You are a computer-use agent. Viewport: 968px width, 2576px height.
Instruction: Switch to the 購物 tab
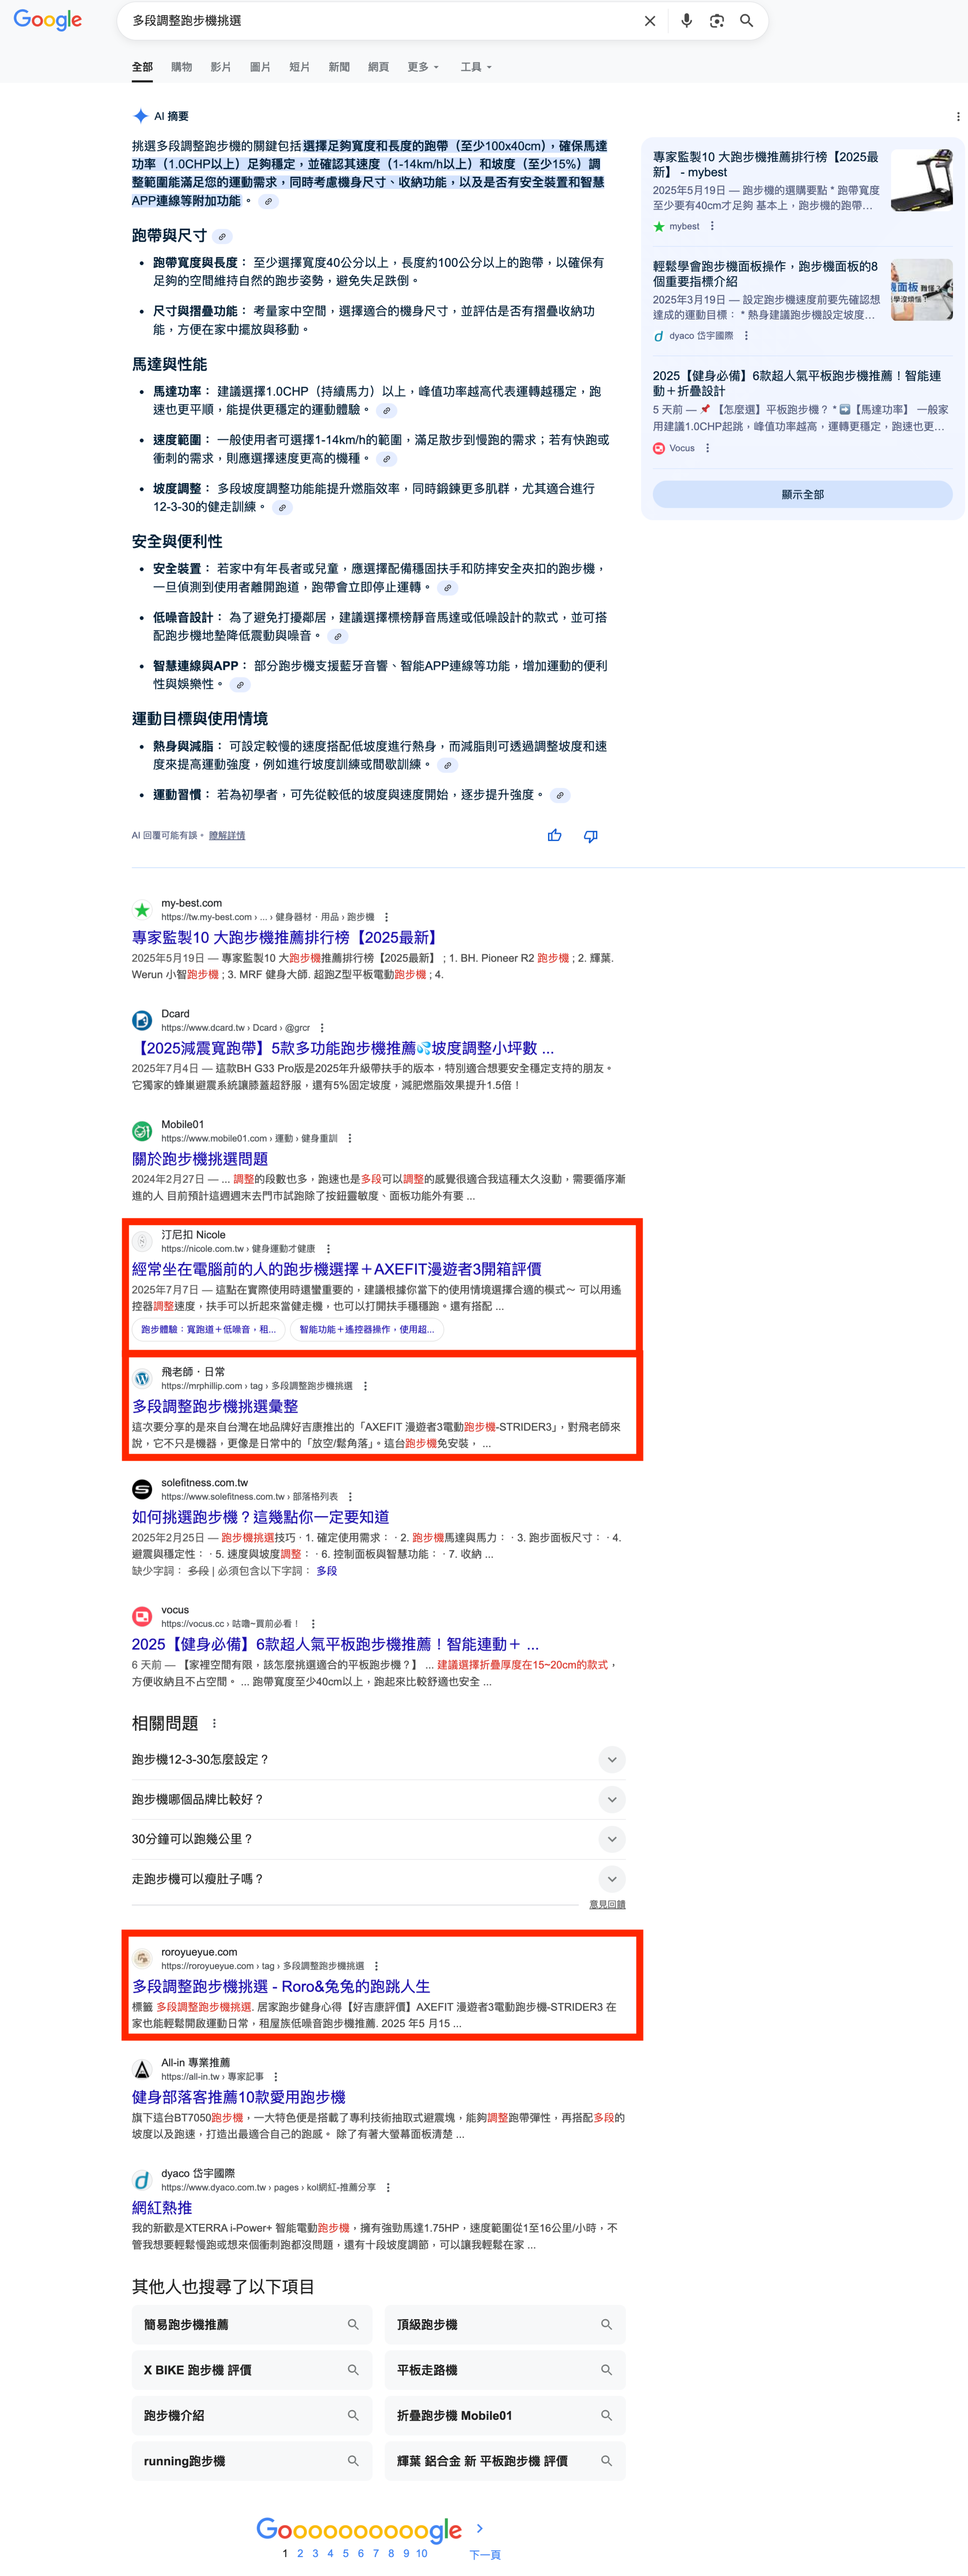click(181, 67)
